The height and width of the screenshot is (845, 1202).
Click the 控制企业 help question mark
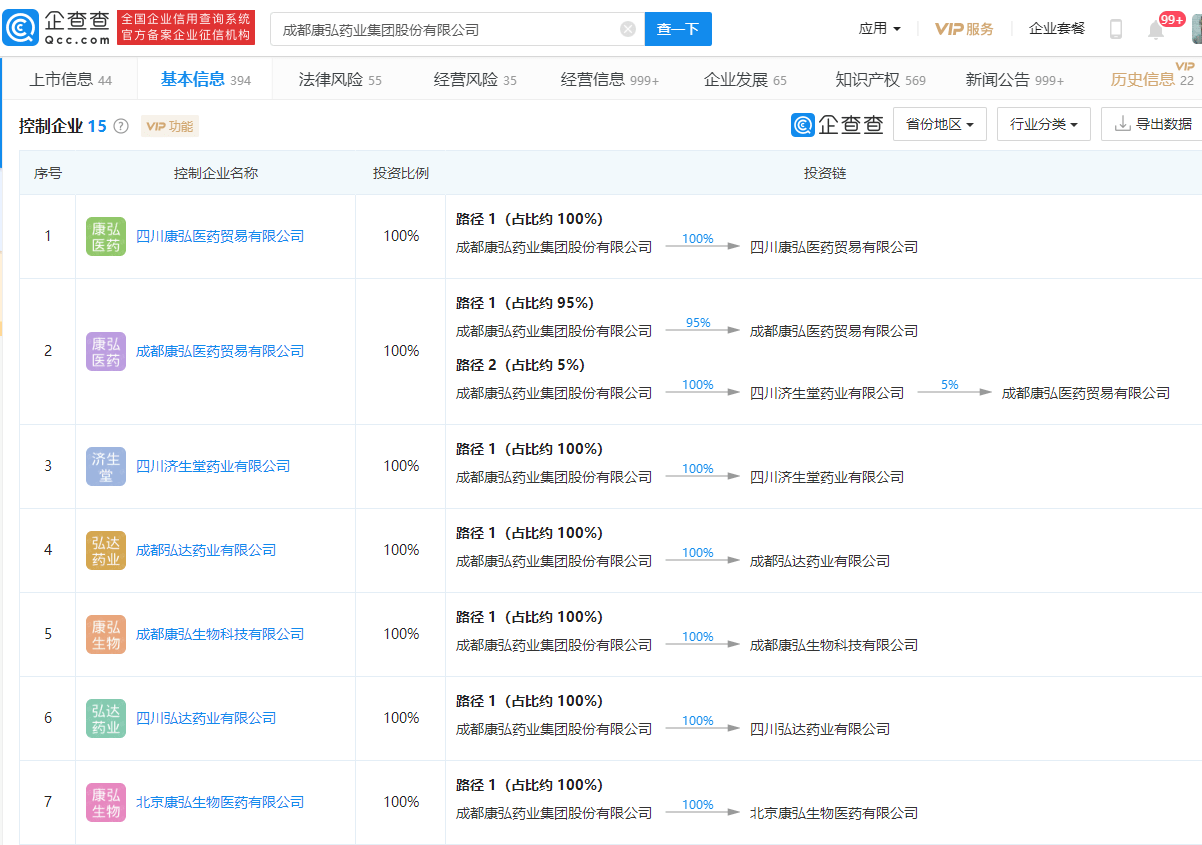point(119,125)
